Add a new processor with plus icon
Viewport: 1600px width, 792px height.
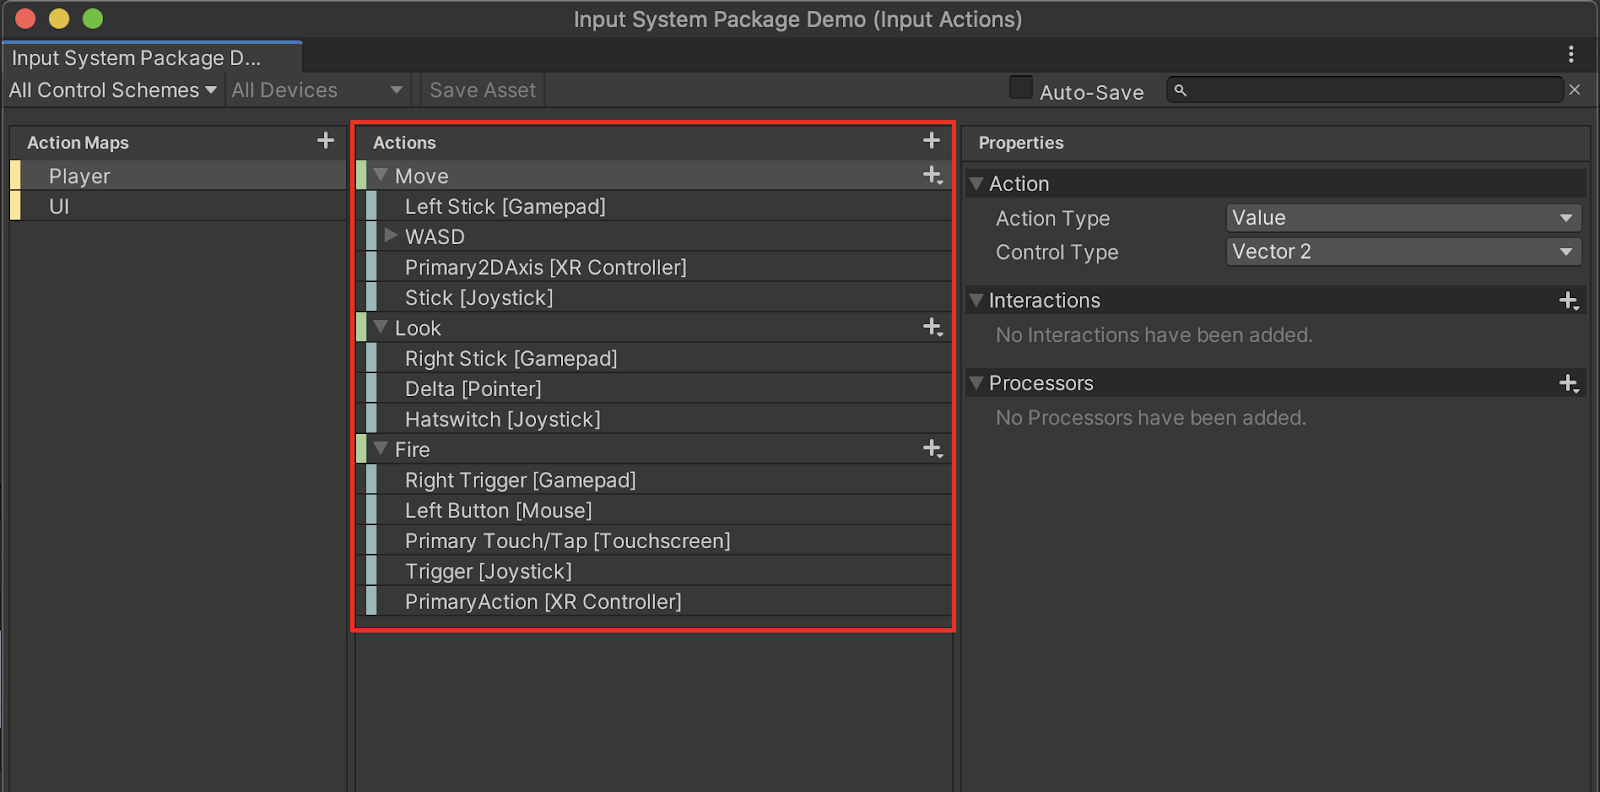(x=1568, y=383)
